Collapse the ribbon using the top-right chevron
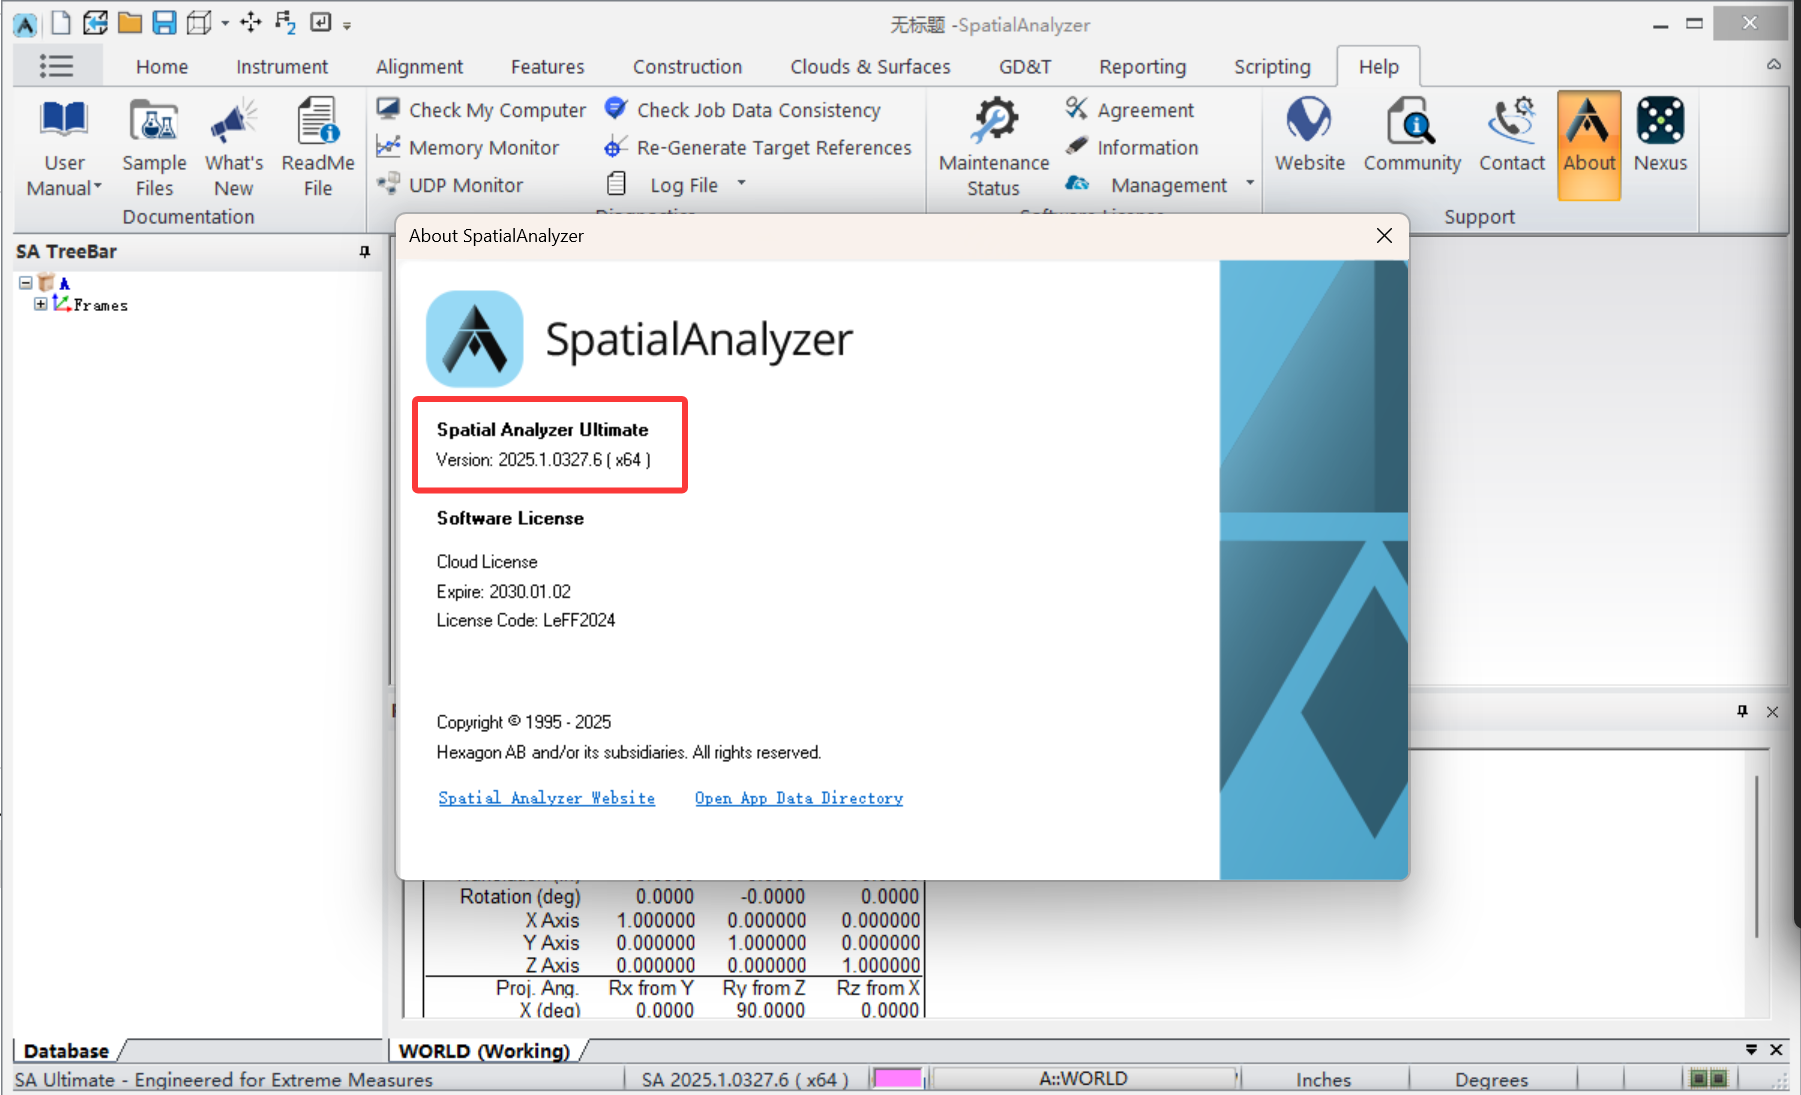 pos(1774,65)
